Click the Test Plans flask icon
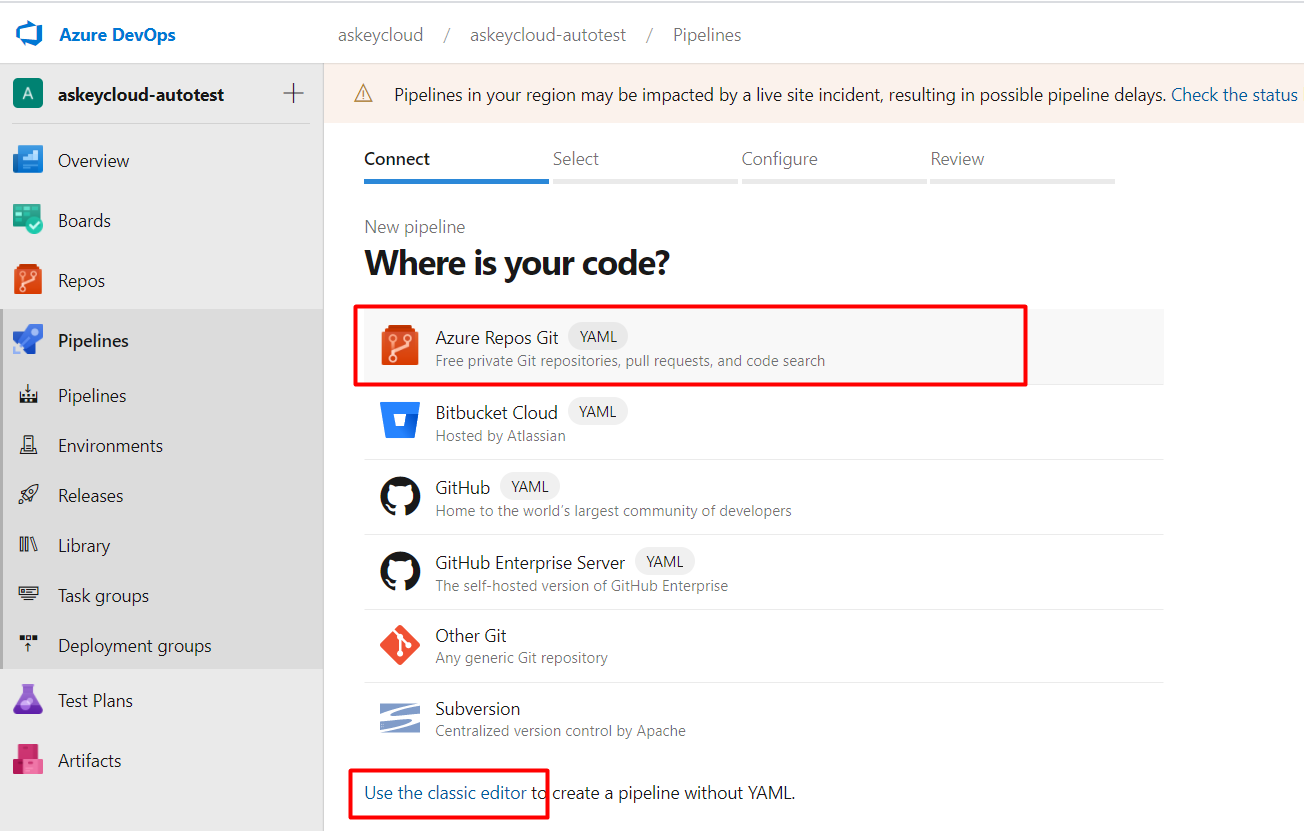Viewport: 1304px width, 831px height. (x=28, y=700)
